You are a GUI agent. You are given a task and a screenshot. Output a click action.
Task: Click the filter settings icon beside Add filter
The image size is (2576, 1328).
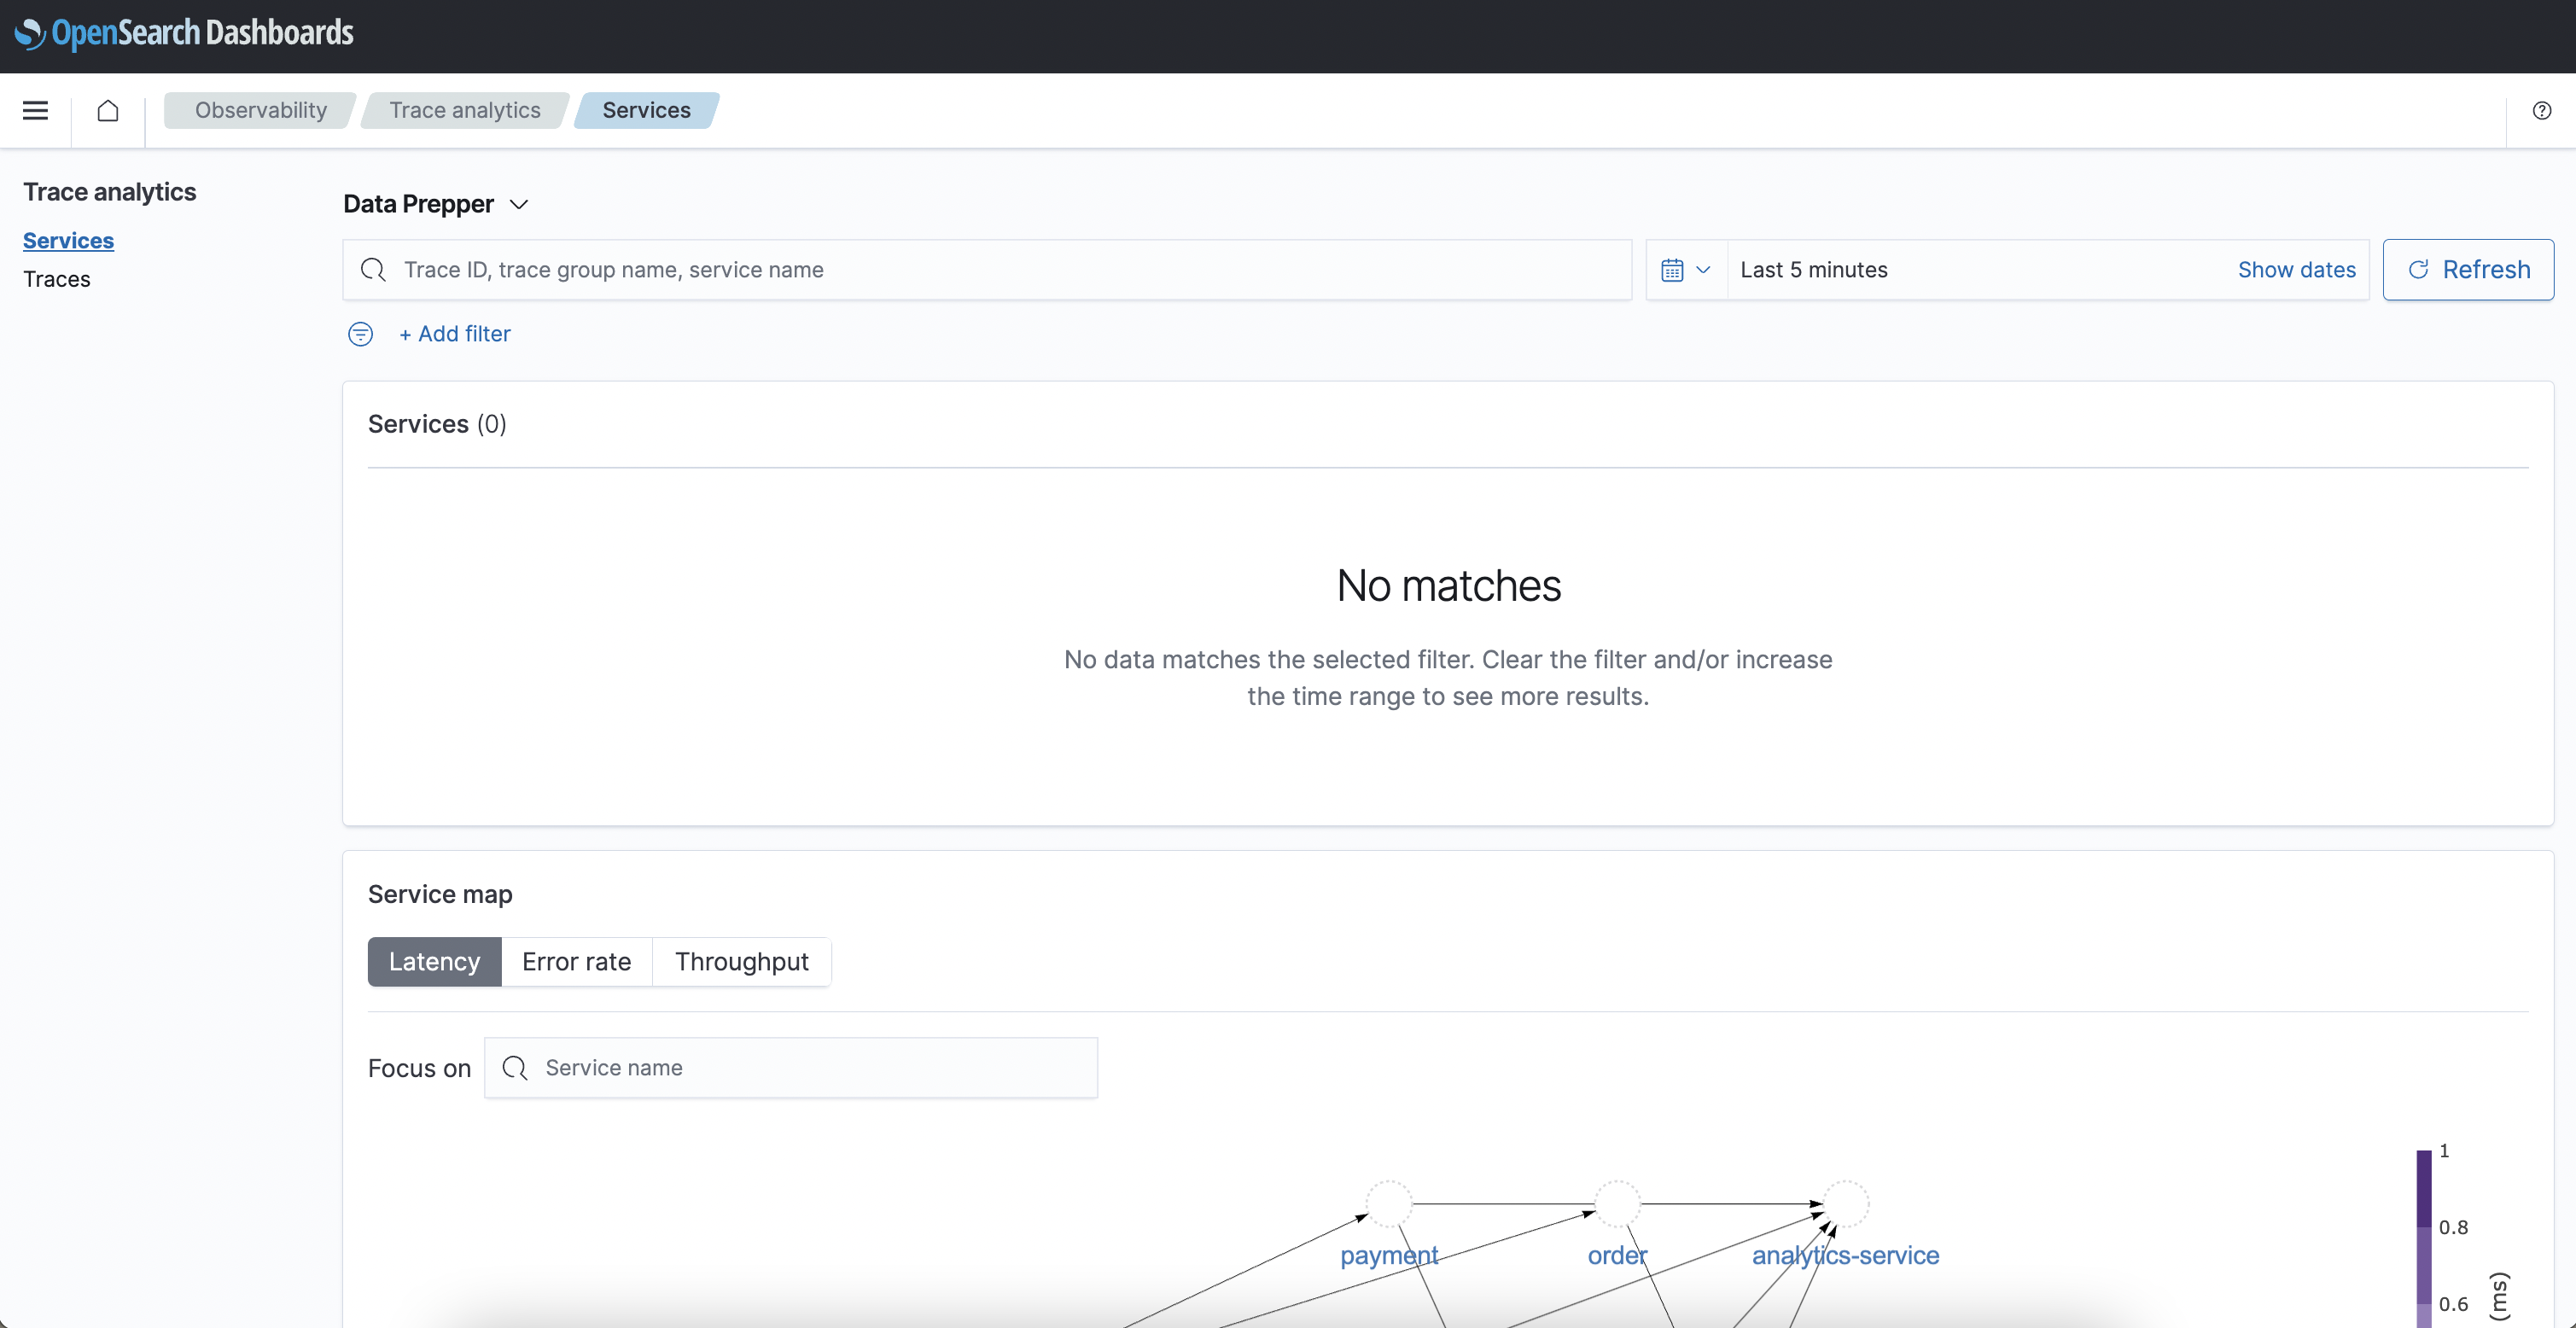pyautogui.click(x=360, y=333)
